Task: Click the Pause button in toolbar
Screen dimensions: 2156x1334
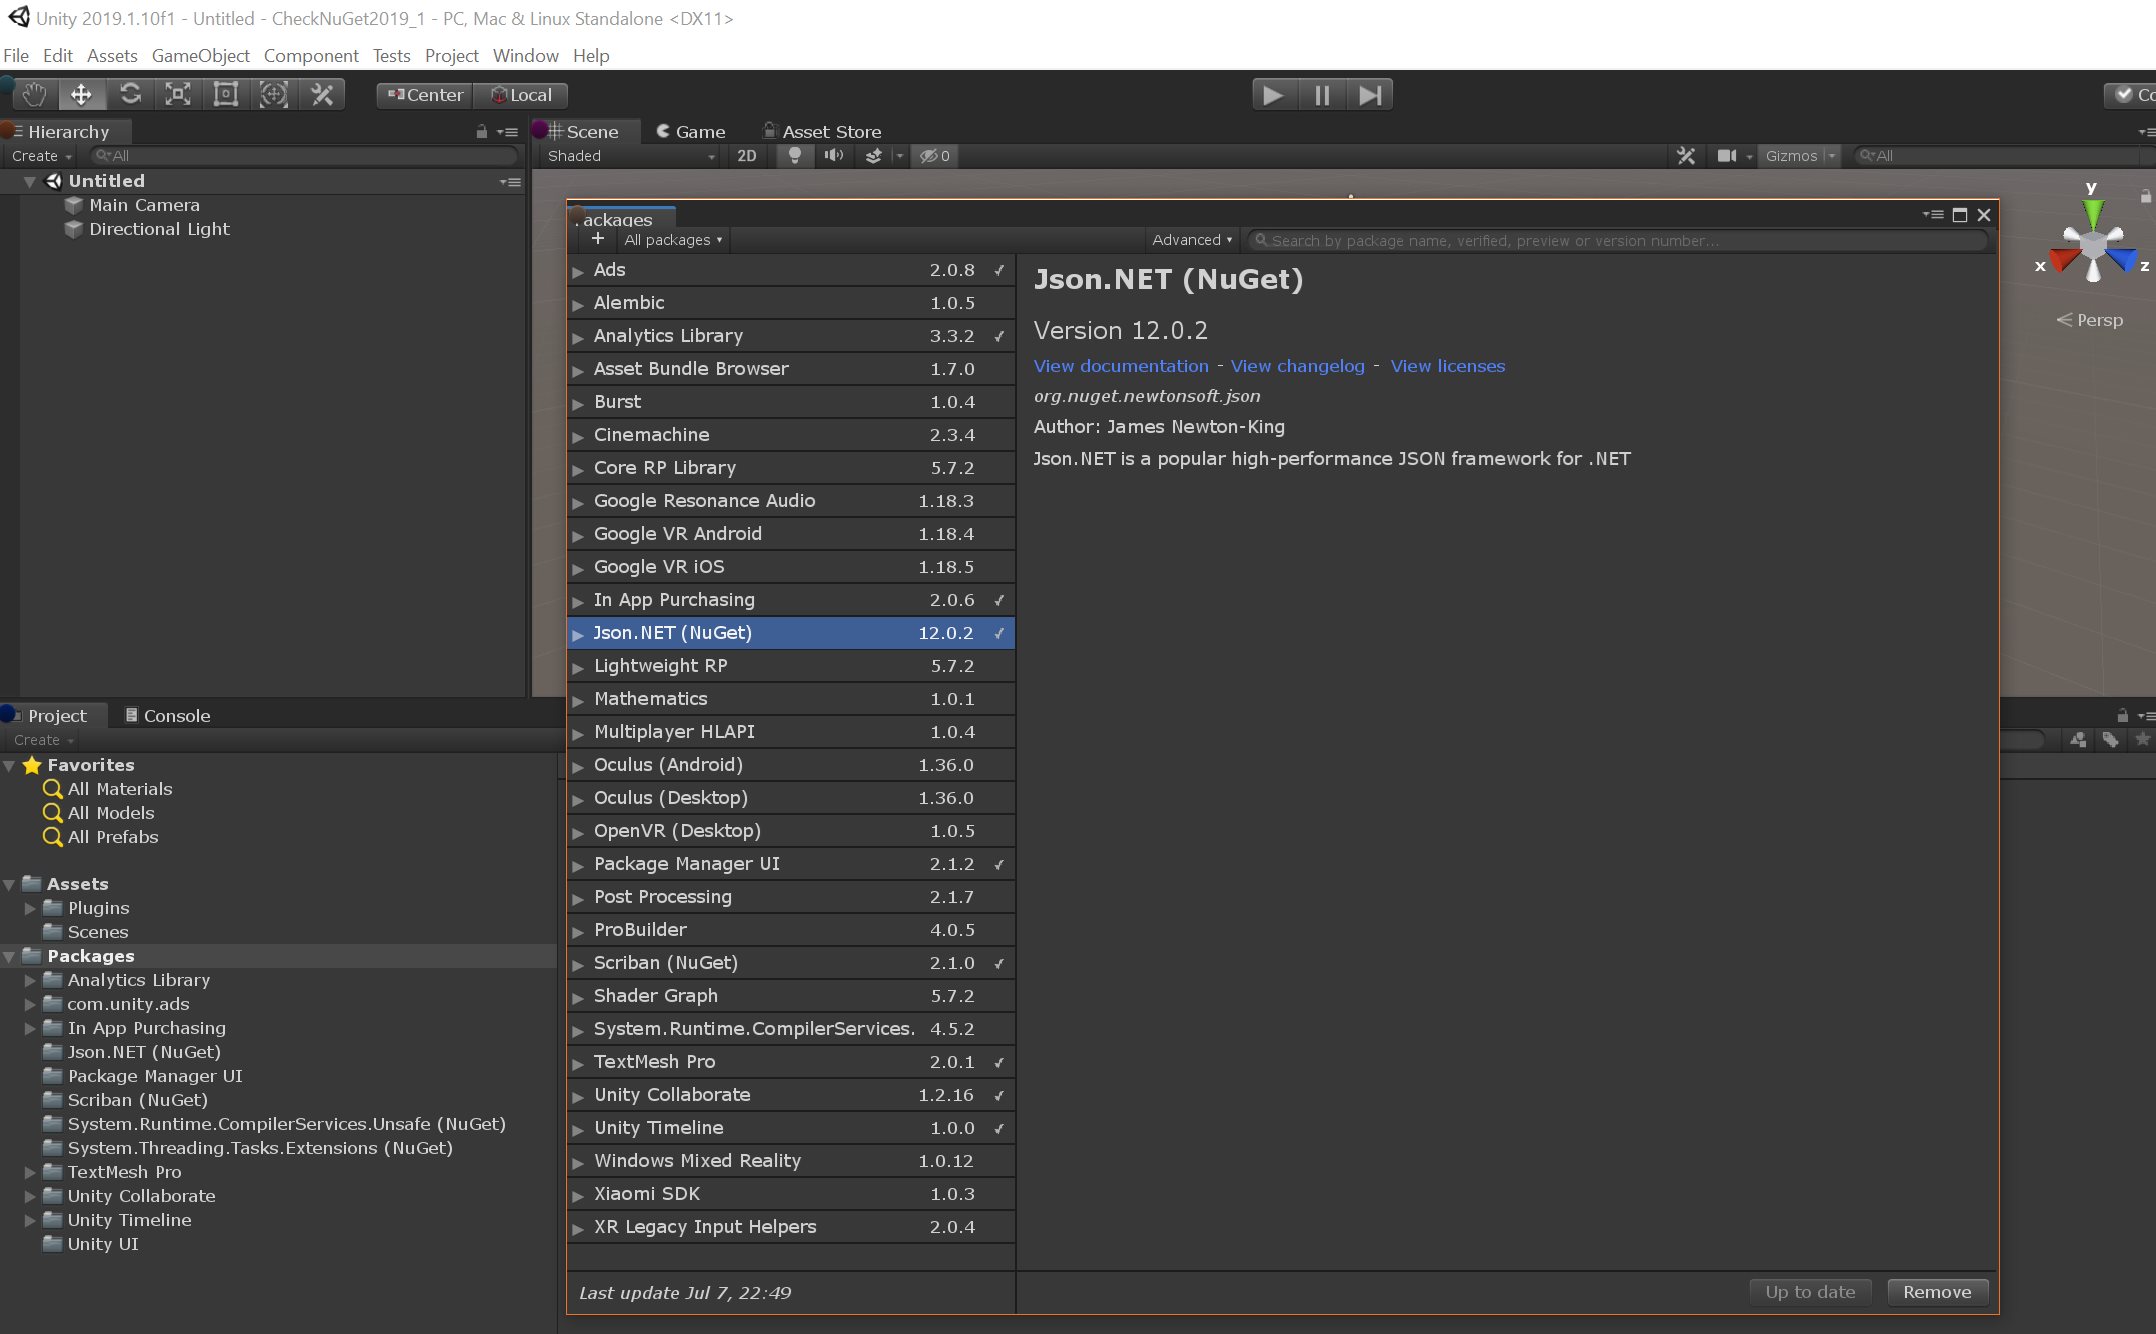Action: pyautogui.click(x=1321, y=94)
